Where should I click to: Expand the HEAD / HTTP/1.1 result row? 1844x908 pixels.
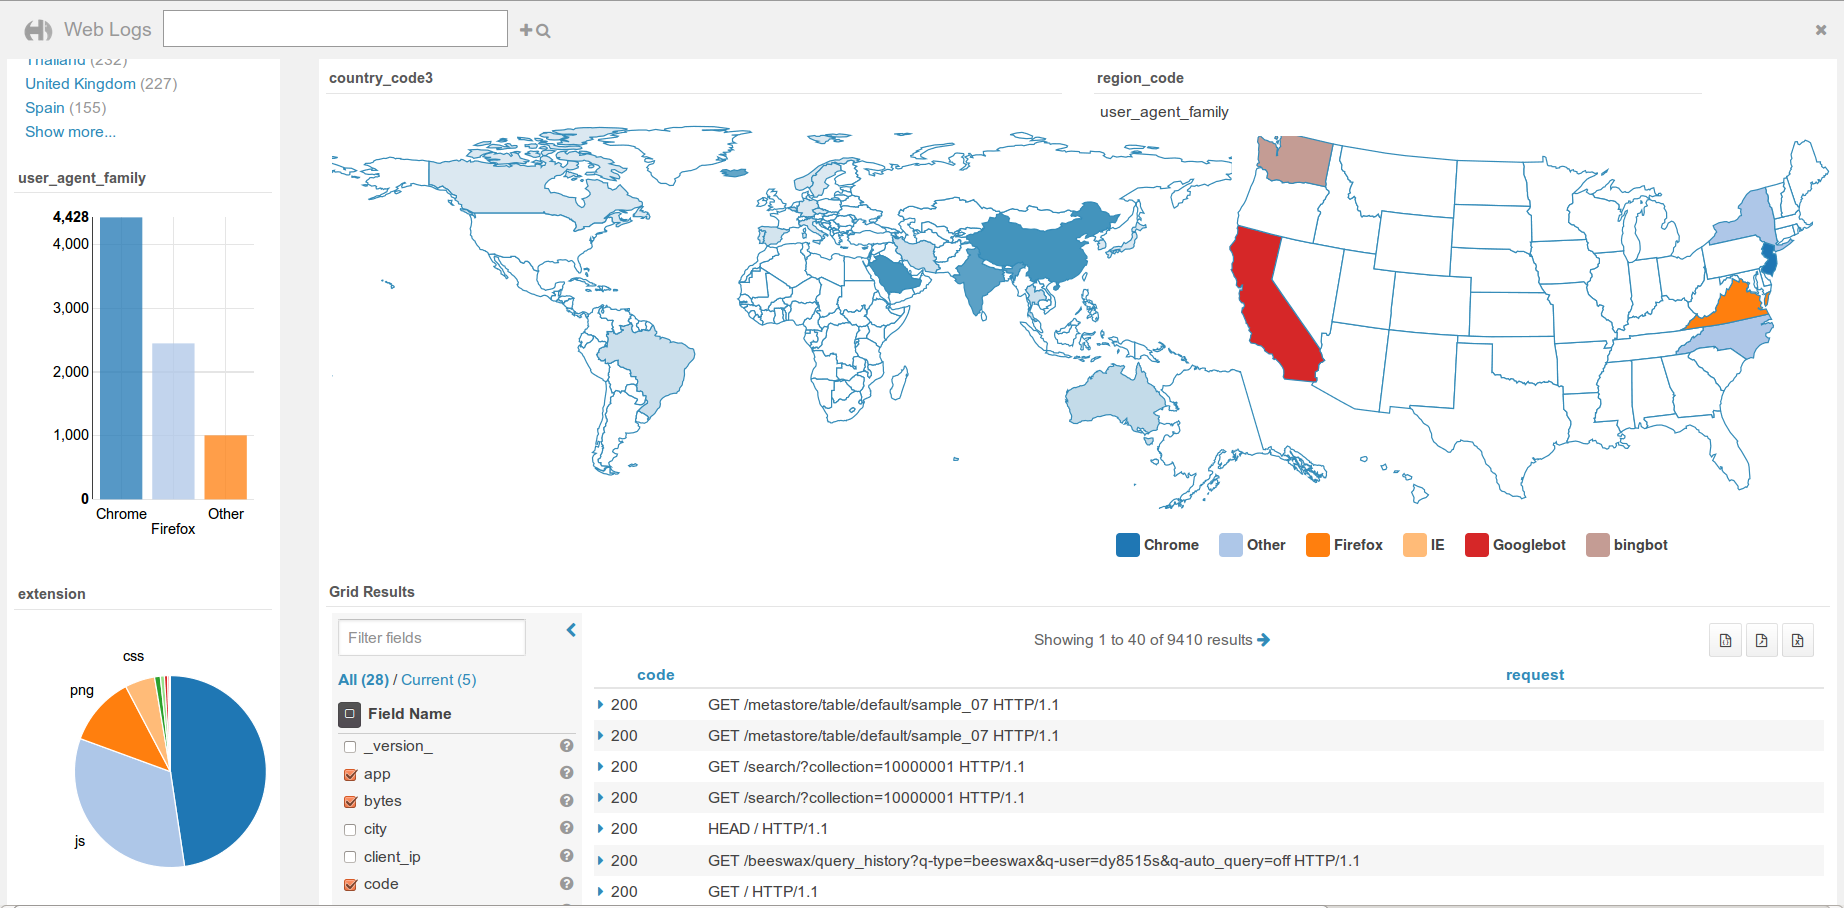pyautogui.click(x=600, y=829)
